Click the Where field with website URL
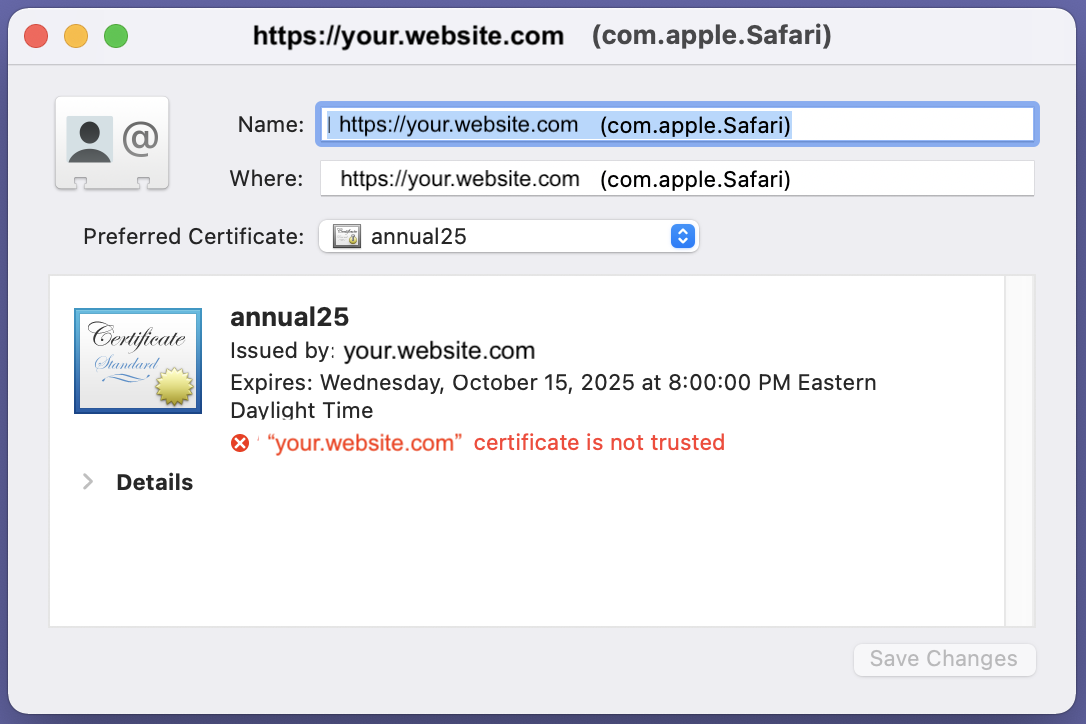 coord(677,179)
